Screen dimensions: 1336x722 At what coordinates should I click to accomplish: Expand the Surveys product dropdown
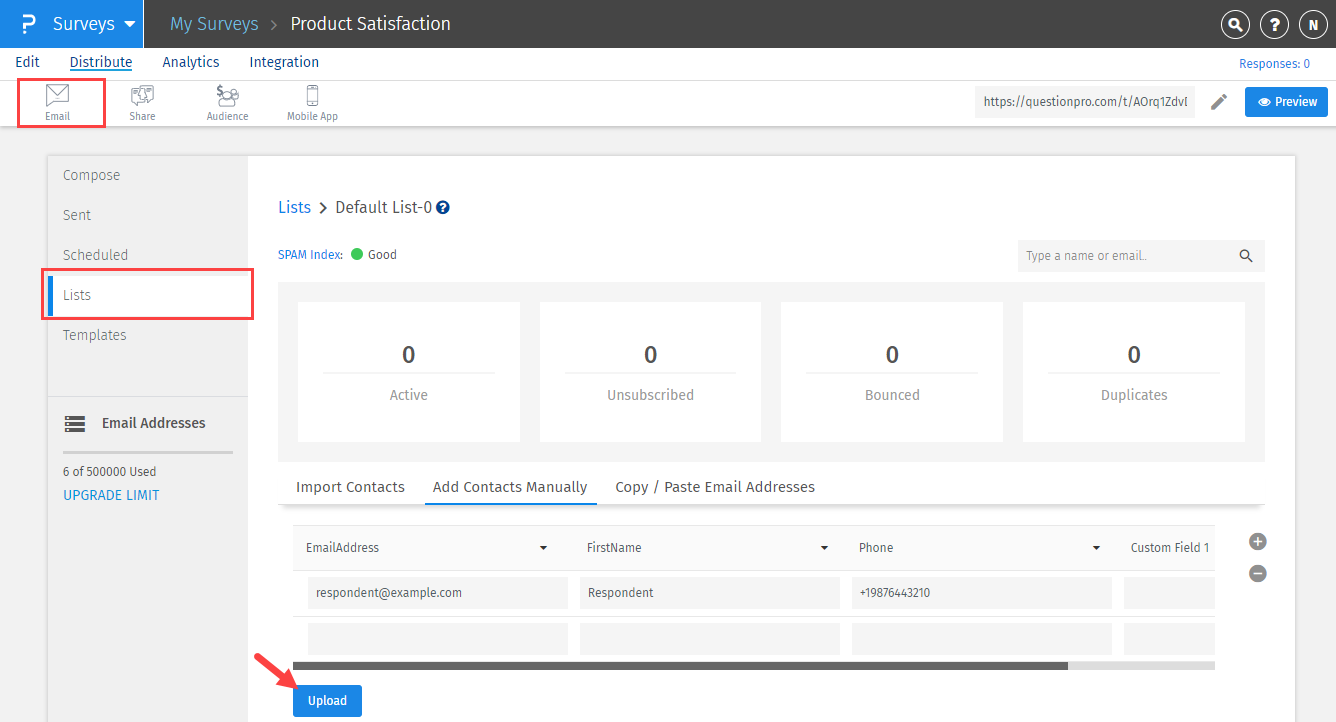[x=129, y=24]
